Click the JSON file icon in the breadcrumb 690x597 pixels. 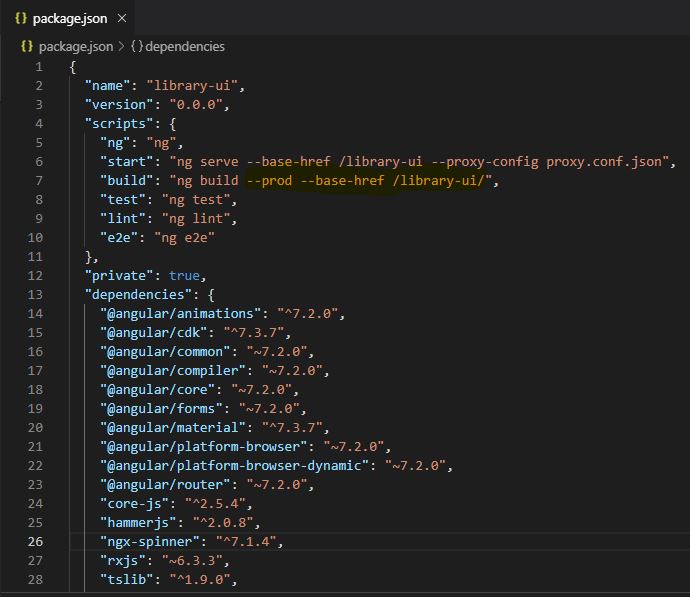tap(27, 46)
